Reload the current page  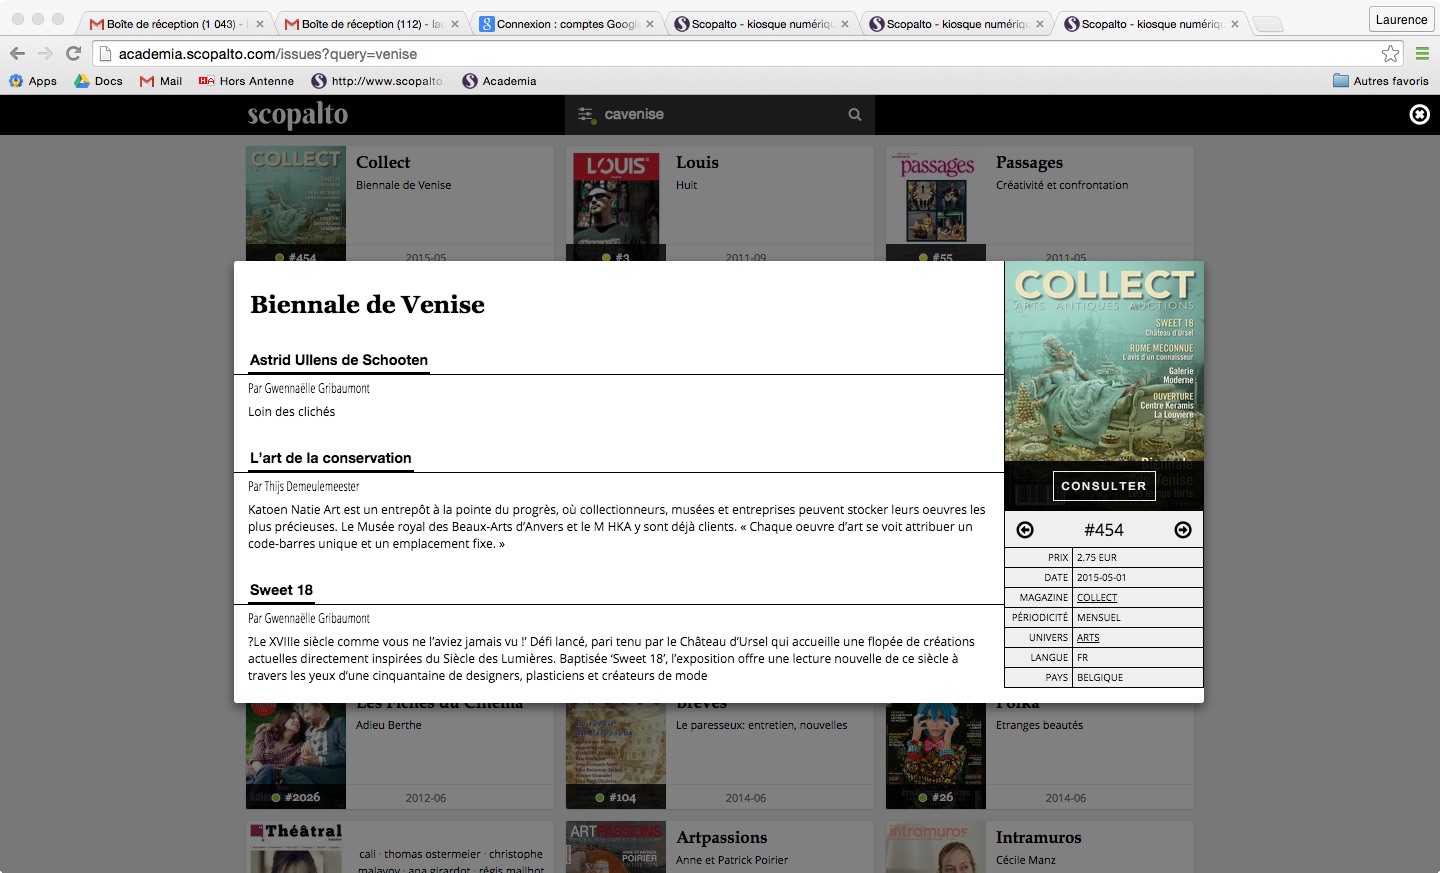click(x=73, y=54)
